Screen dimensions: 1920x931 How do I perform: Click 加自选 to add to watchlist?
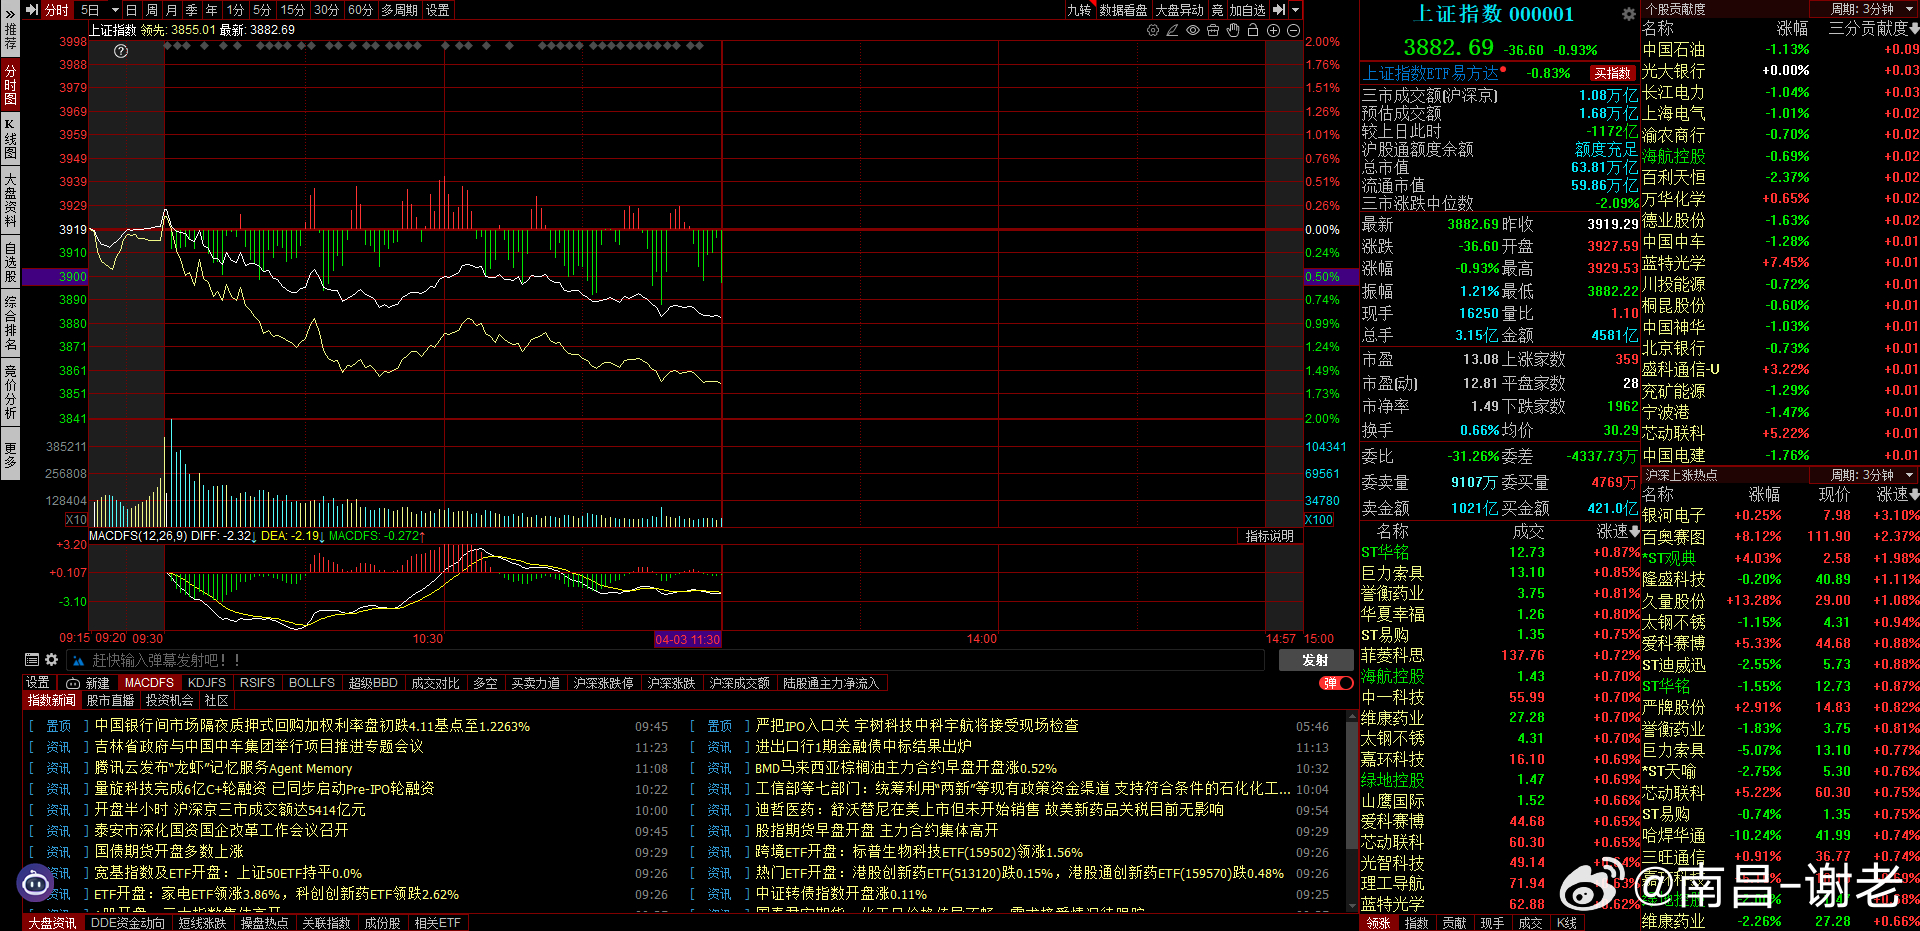[1248, 10]
